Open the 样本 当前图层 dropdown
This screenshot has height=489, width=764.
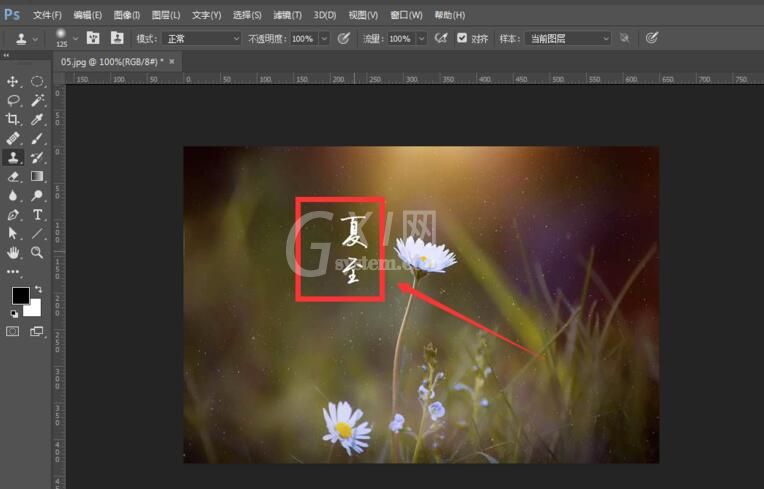pyautogui.click(x=568, y=38)
